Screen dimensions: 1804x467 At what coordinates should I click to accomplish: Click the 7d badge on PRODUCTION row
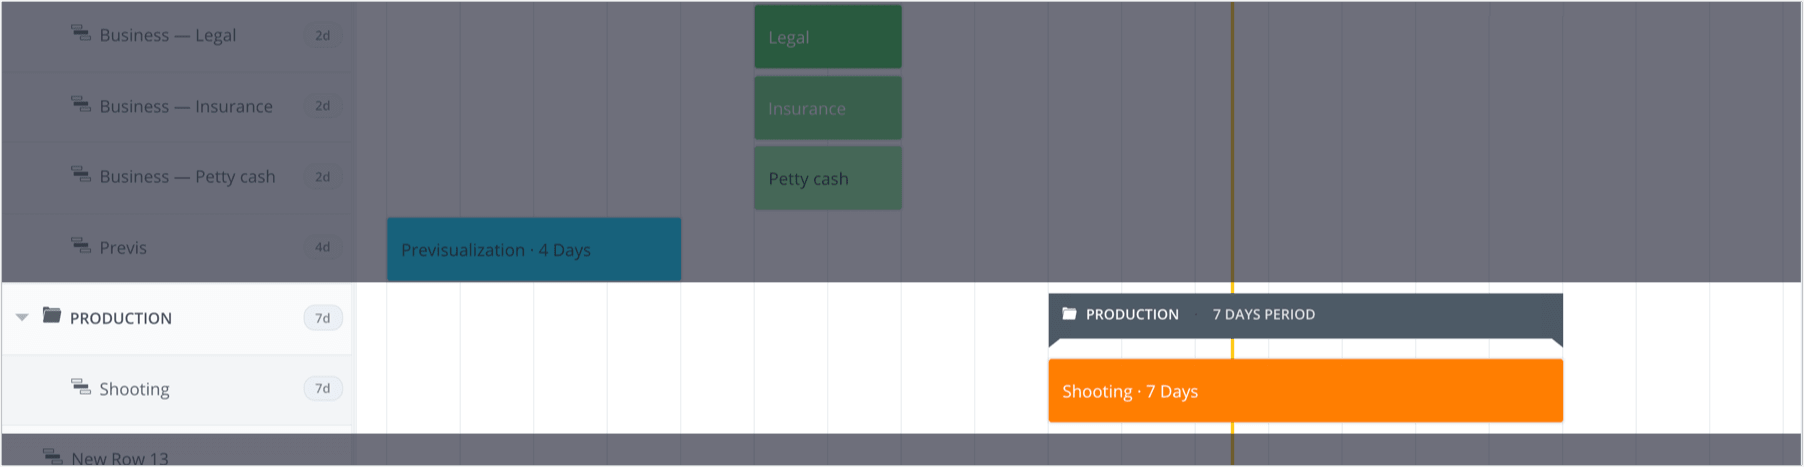point(323,318)
